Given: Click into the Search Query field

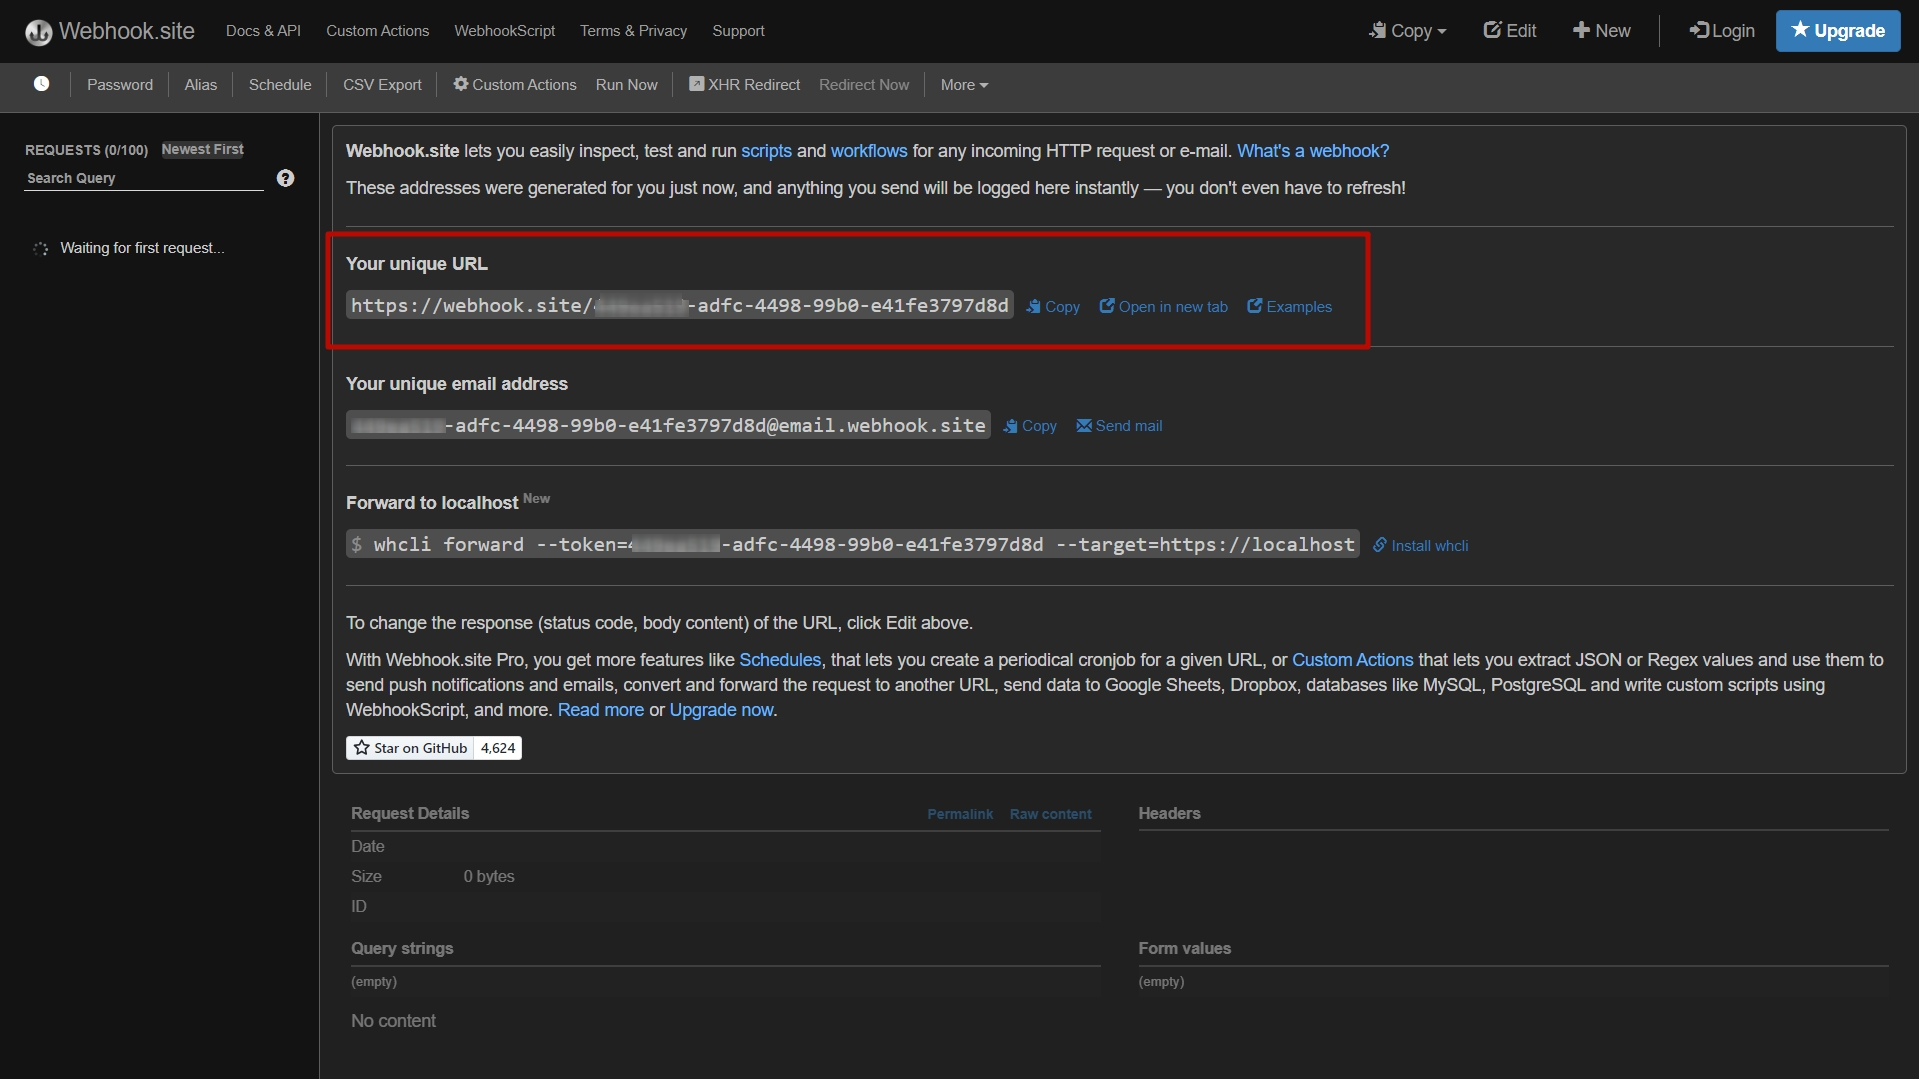Looking at the screenshot, I should click(143, 178).
